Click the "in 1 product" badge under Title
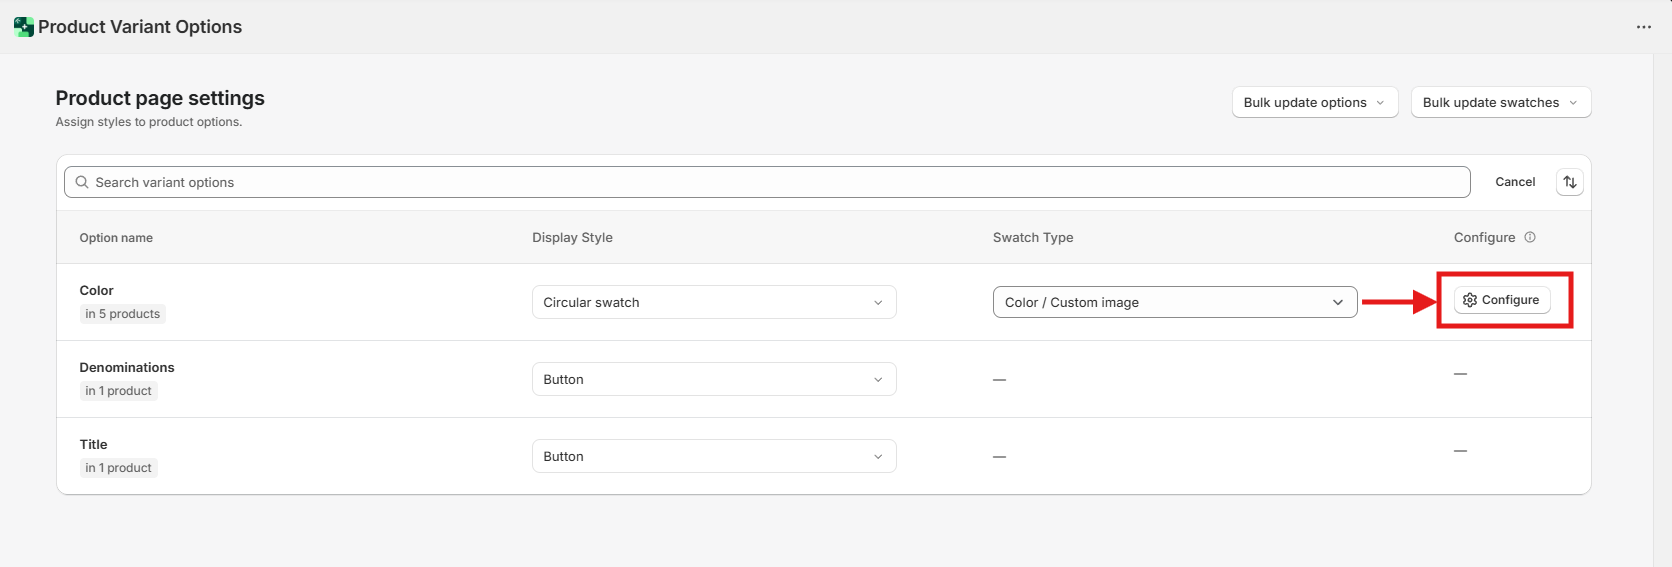The height and width of the screenshot is (567, 1672). pos(118,468)
